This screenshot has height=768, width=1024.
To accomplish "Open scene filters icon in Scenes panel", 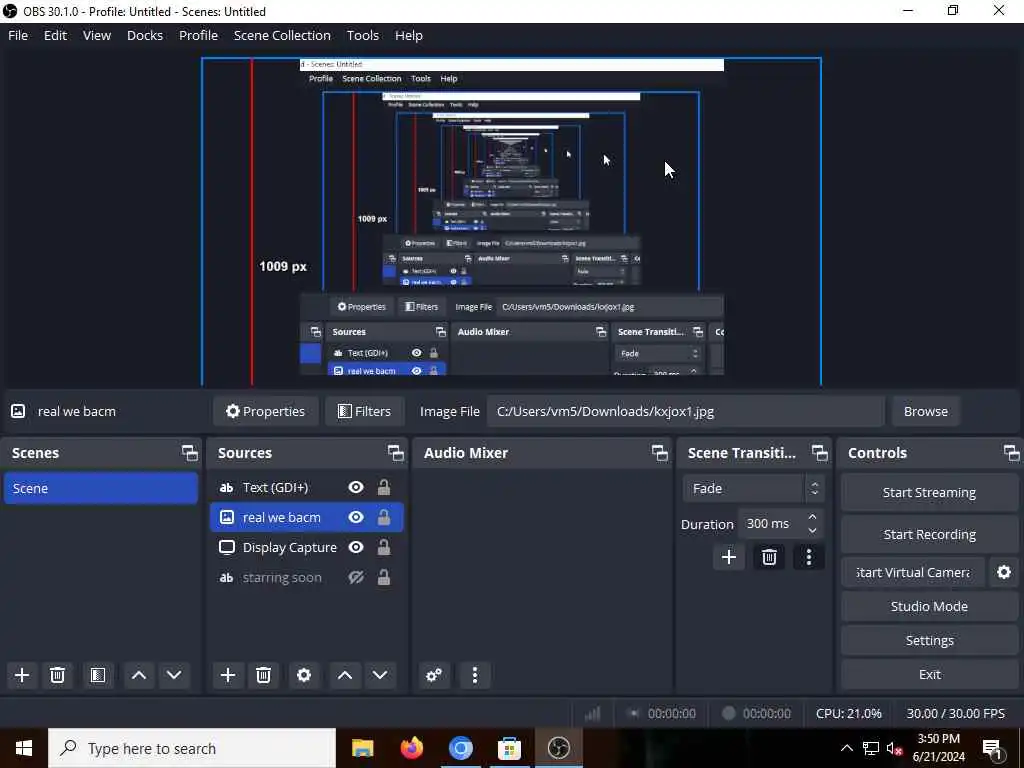I will [98, 675].
